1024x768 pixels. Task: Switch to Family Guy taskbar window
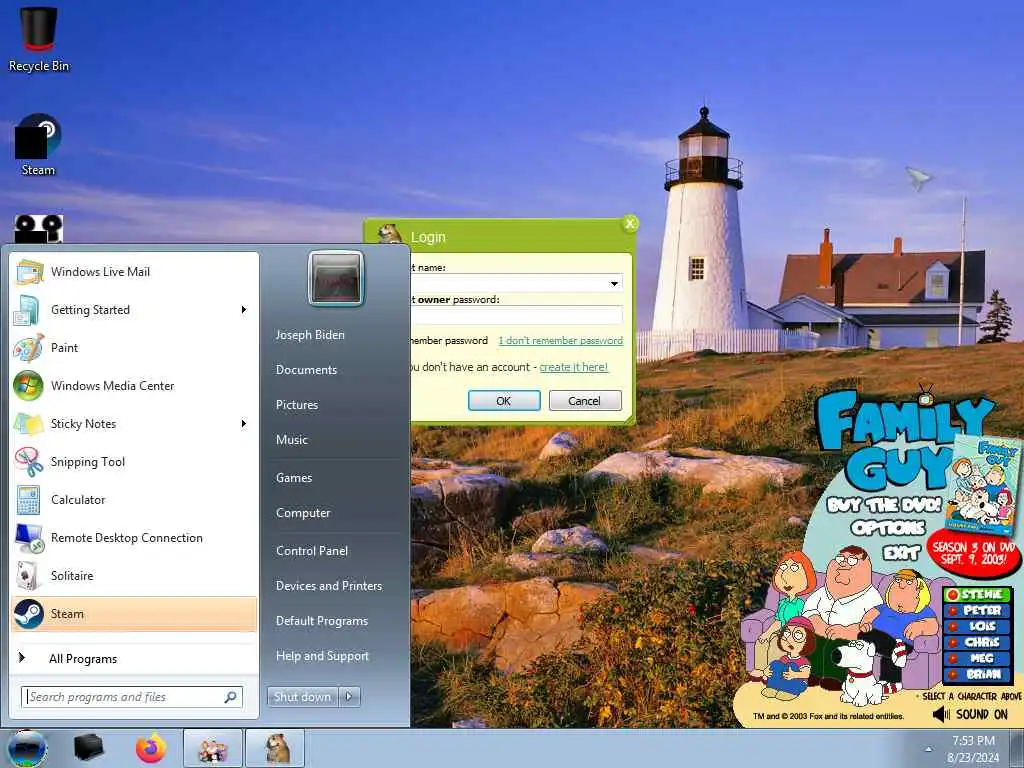tap(212, 748)
